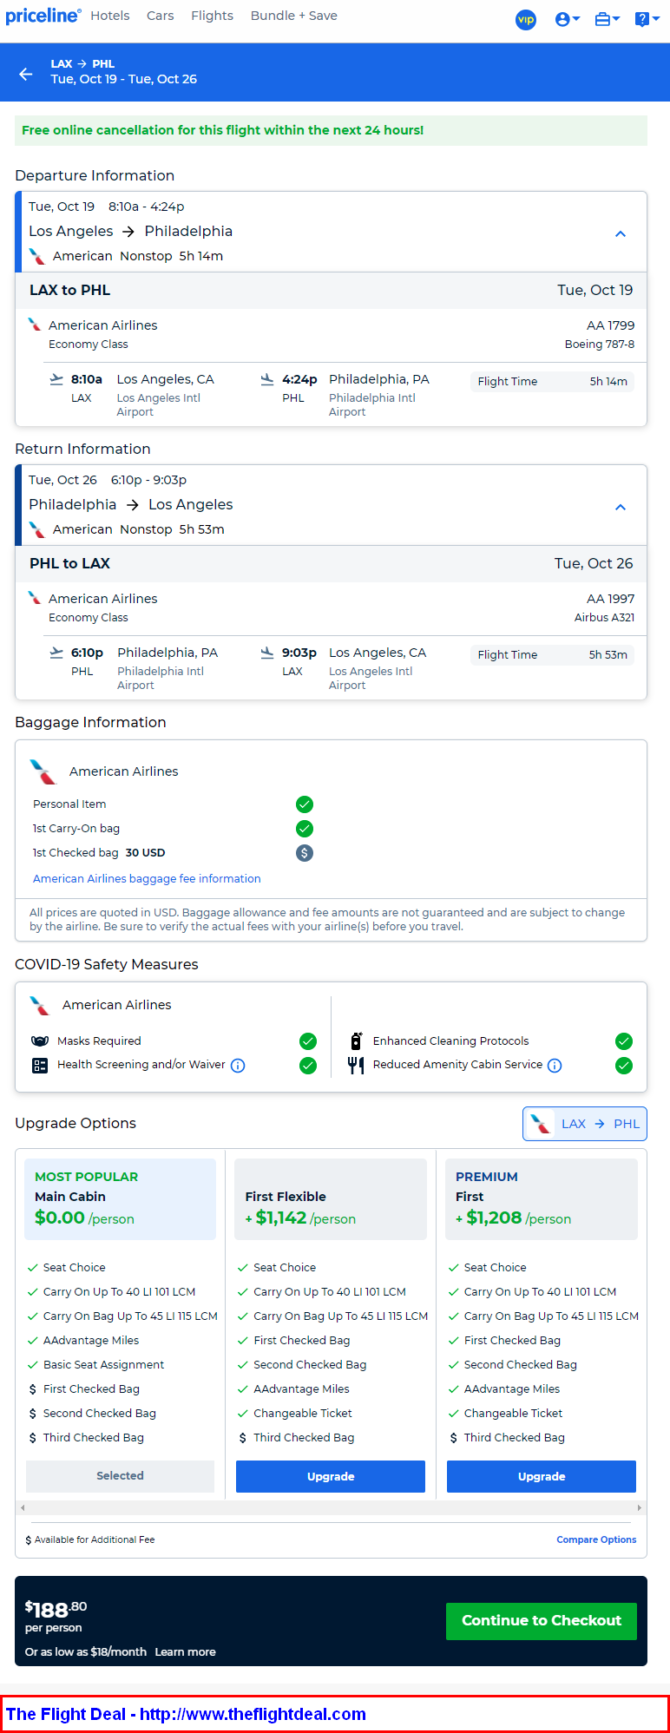Open the VIP badge icon
The width and height of the screenshot is (670, 1733).
(x=526, y=19)
